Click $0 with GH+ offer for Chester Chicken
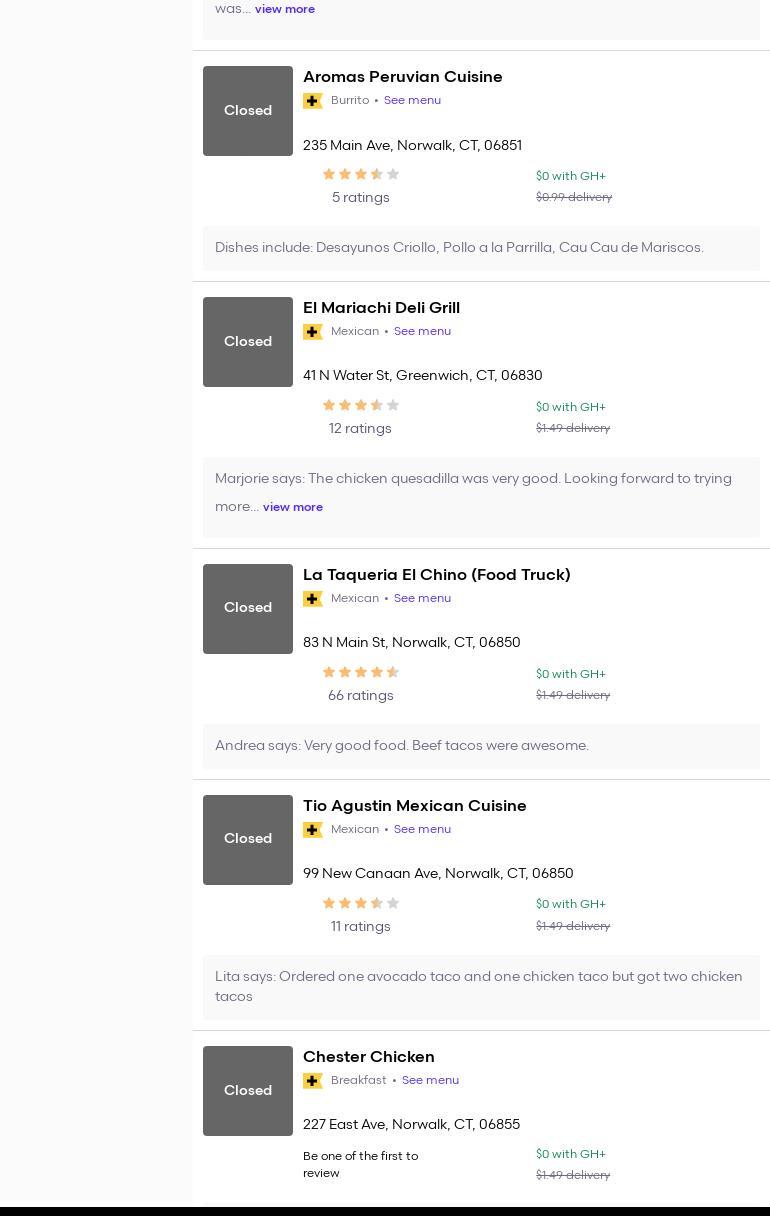 pyautogui.click(x=571, y=1154)
